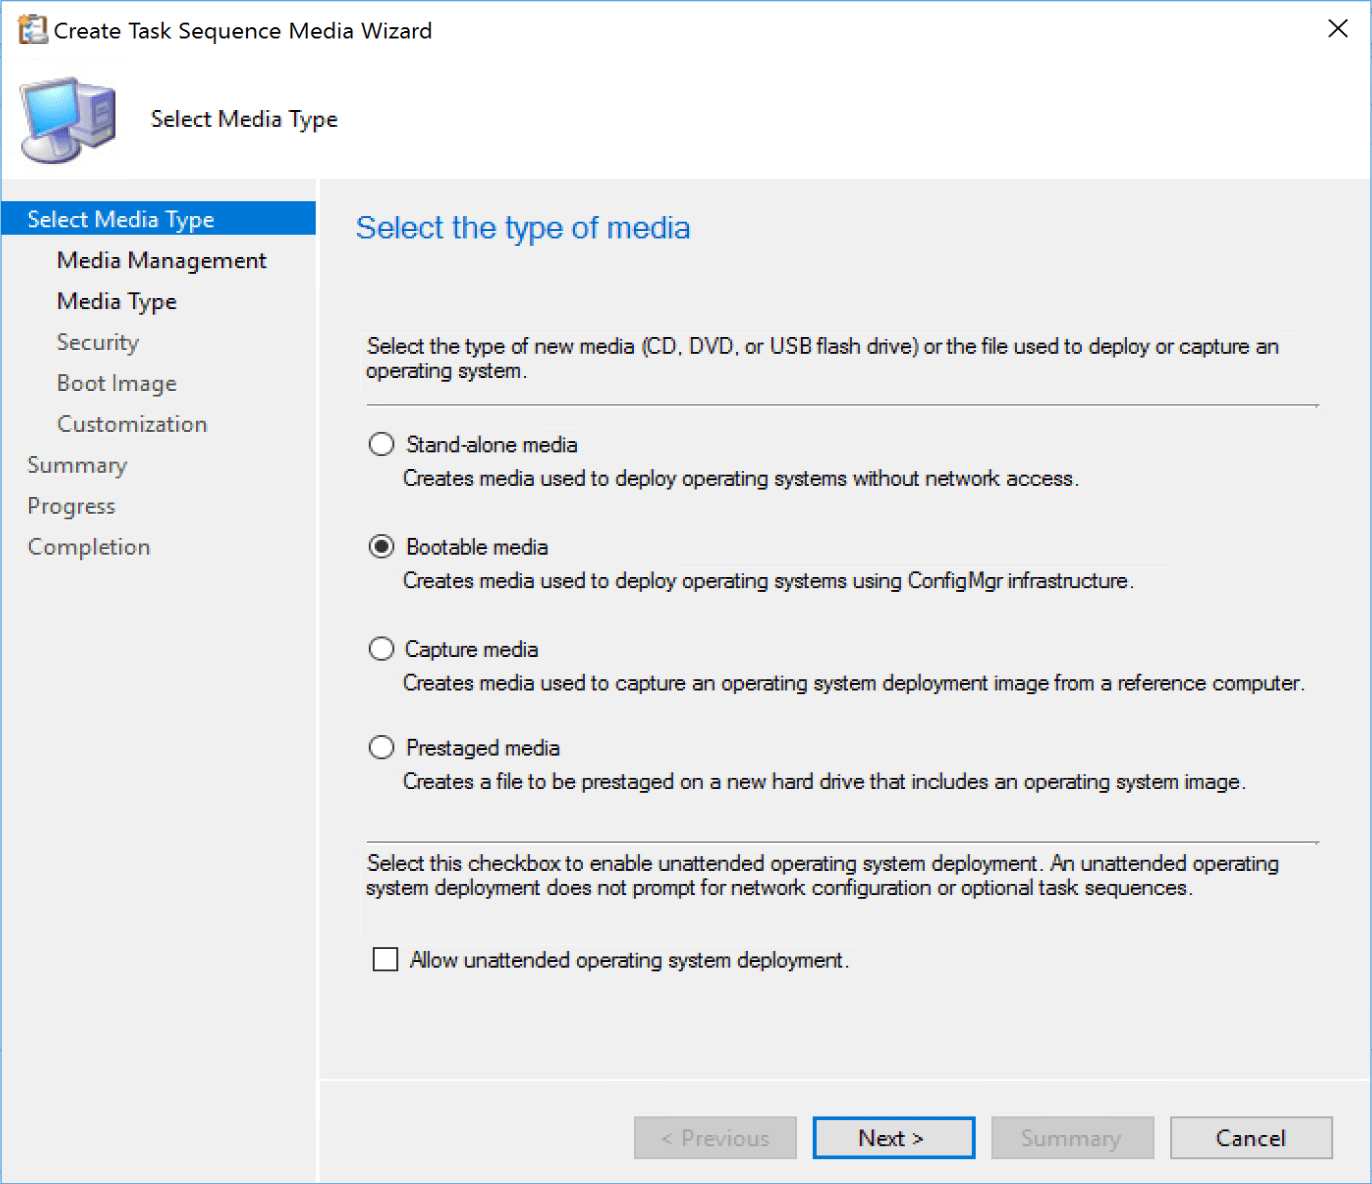Enable unattended operating system deployment
The width and height of the screenshot is (1372, 1184).
point(385,959)
